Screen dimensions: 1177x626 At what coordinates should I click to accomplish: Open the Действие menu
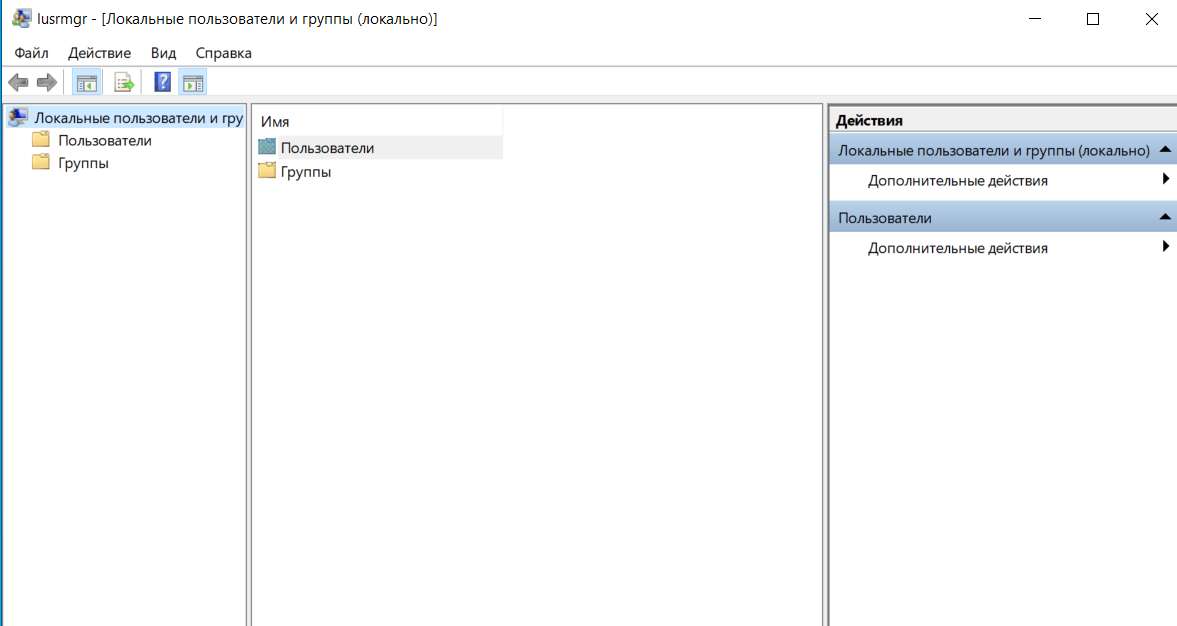coord(99,53)
